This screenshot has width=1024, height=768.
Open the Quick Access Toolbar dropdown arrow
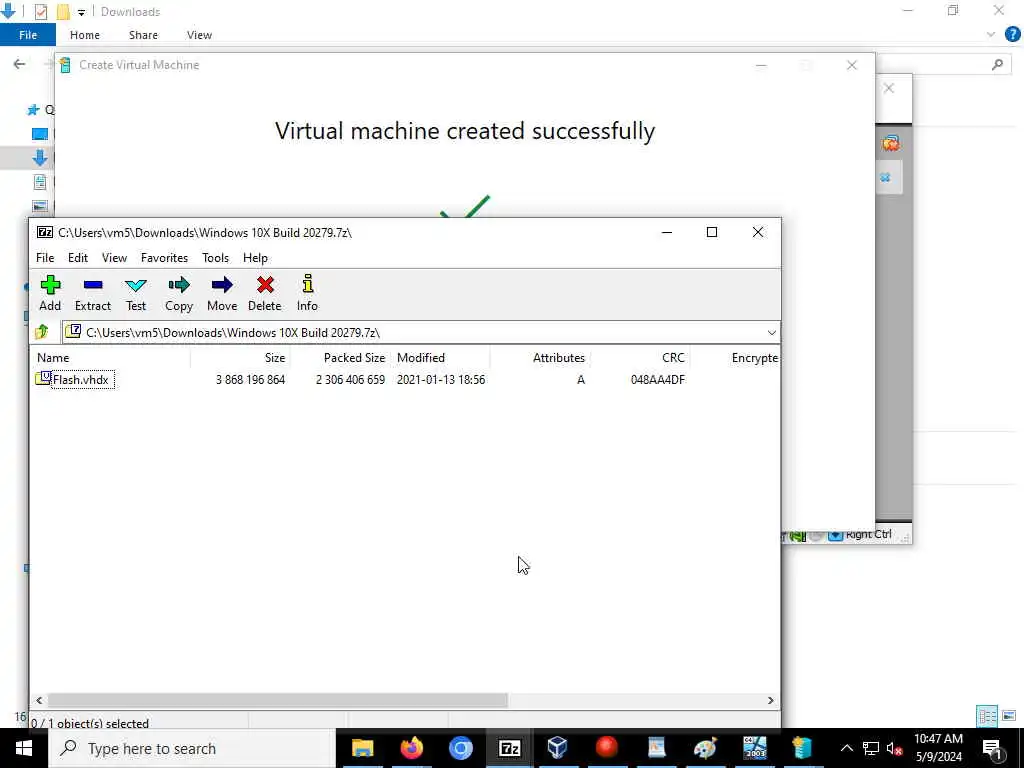81,12
